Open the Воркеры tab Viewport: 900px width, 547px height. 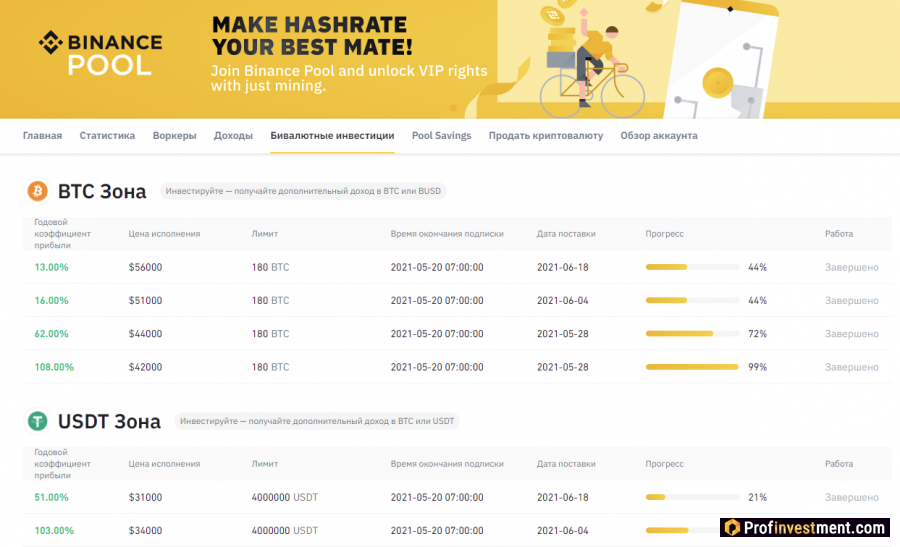[174, 135]
